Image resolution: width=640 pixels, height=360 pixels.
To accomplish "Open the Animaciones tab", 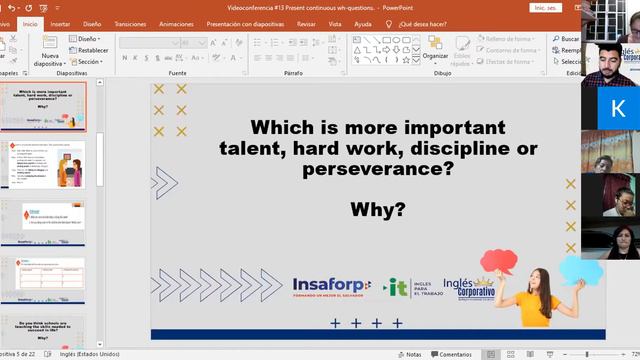I will [176, 24].
